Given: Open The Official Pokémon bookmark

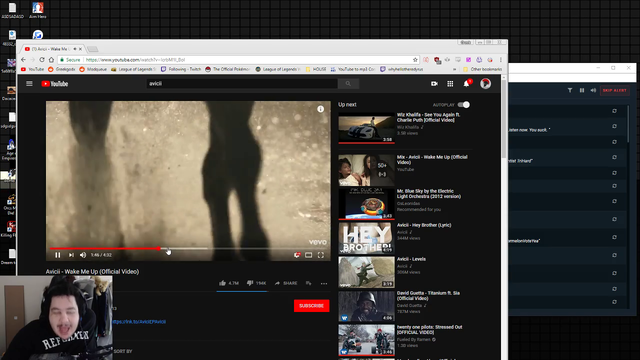Looking at the screenshot, I should tap(228, 69).
